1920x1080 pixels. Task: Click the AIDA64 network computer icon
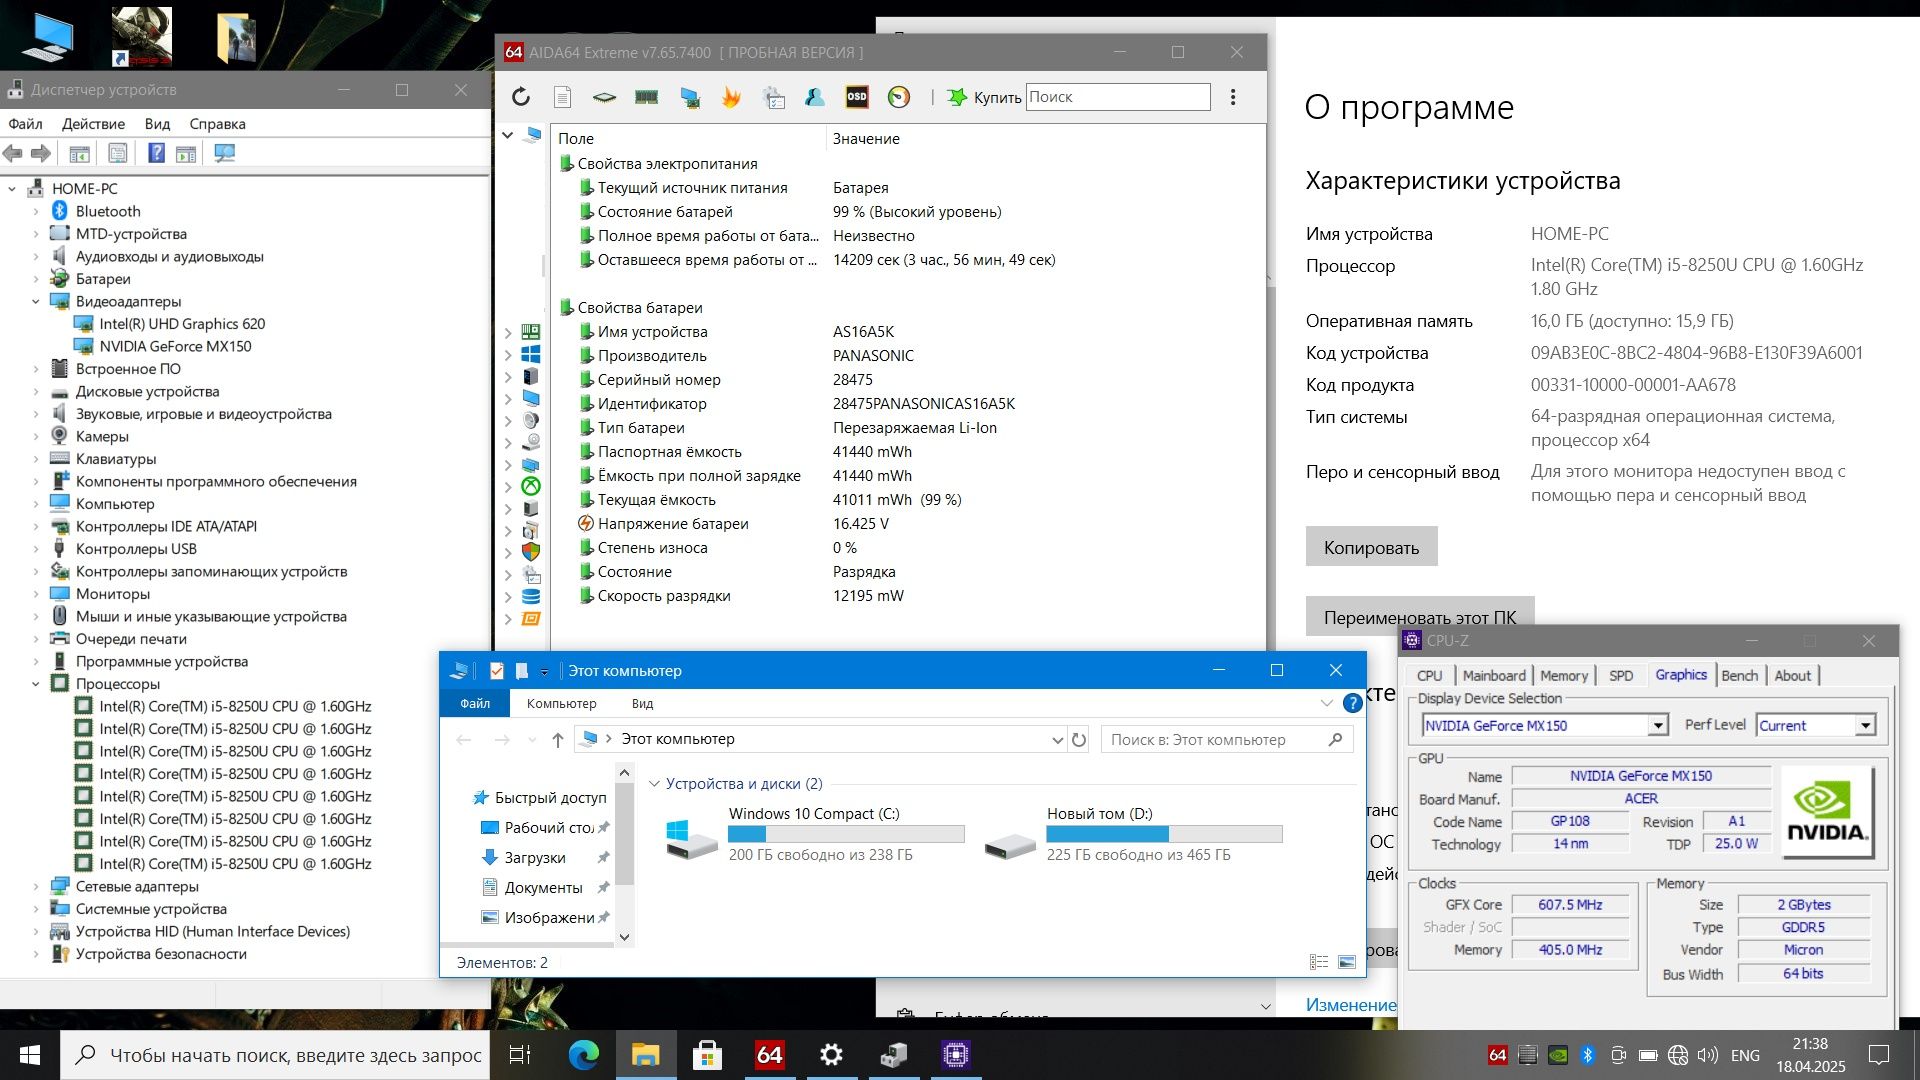[x=689, y=97]
